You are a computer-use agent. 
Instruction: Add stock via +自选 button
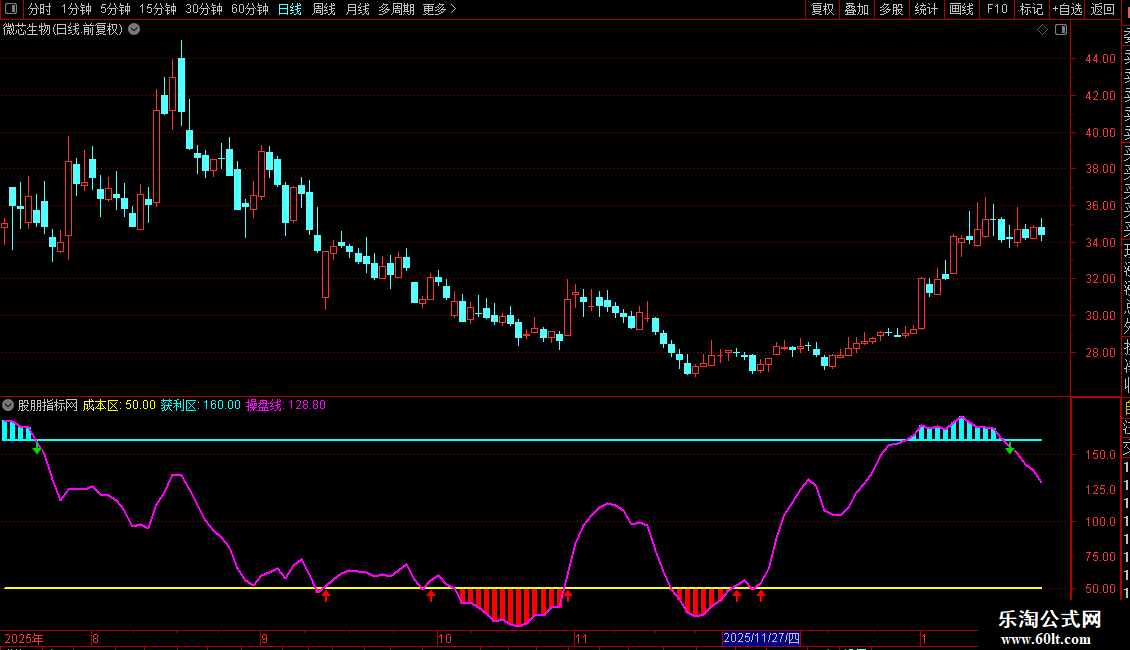1066,9
